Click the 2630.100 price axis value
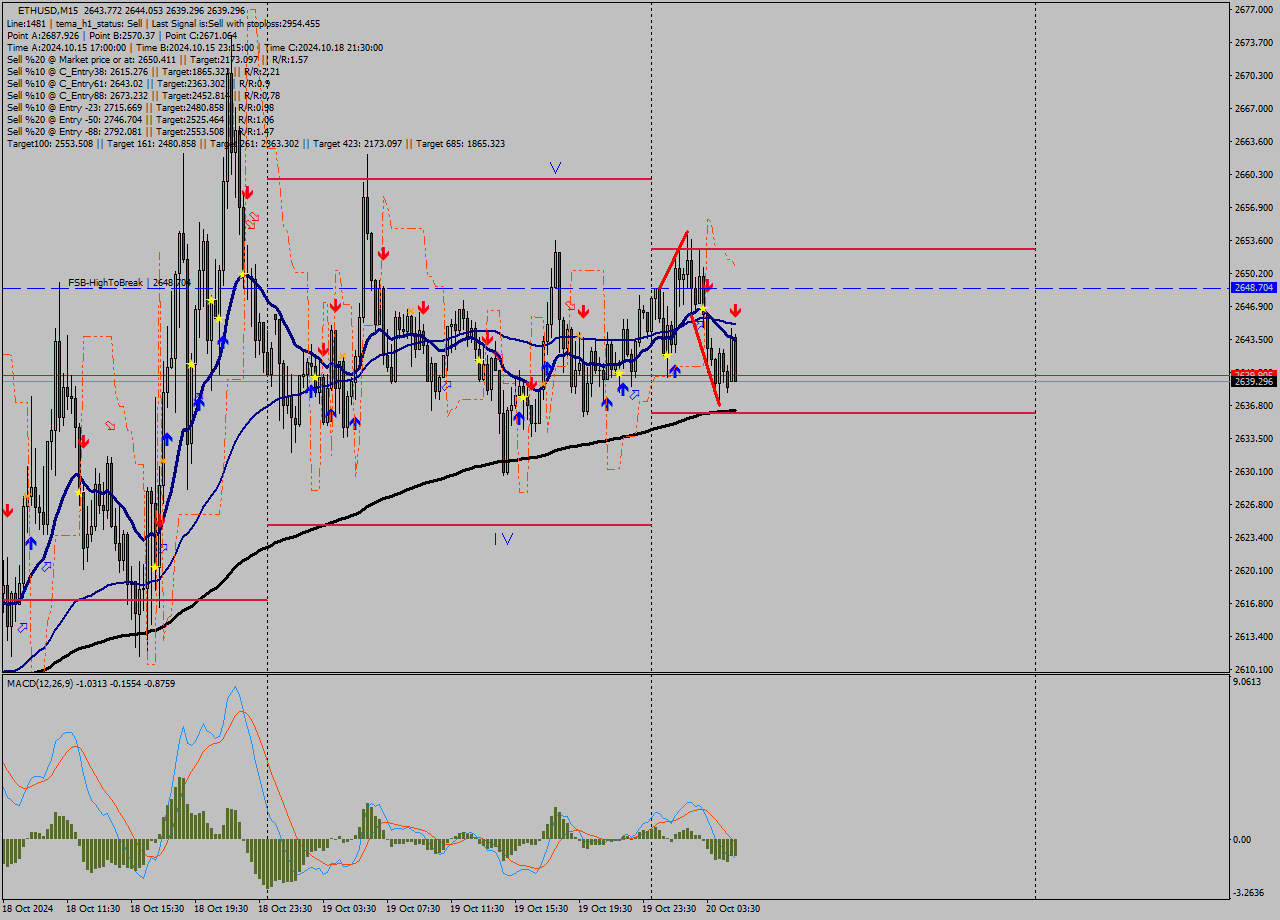This screenshot has width=1280, height=920. point(1253,471)
